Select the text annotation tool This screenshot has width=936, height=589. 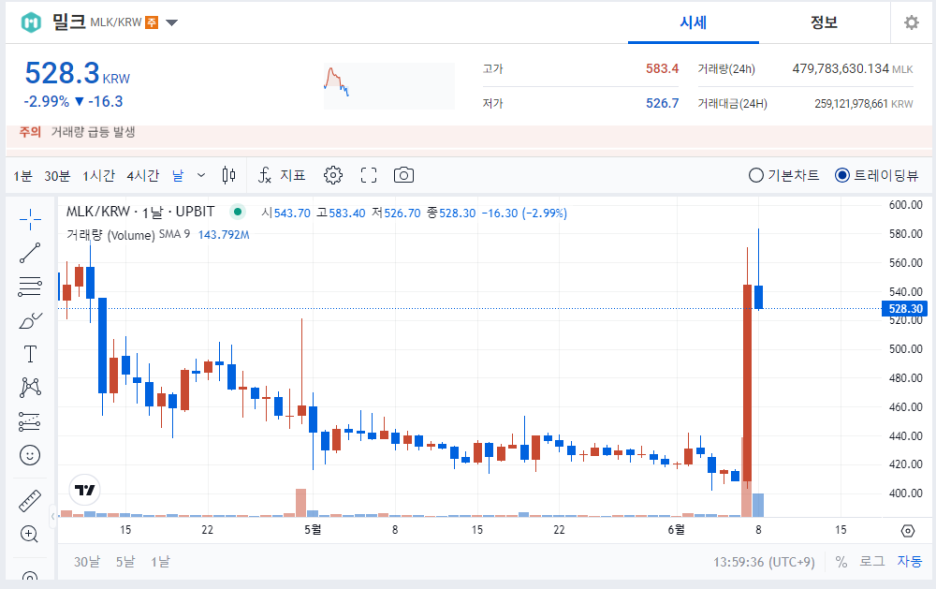[30, 354]
